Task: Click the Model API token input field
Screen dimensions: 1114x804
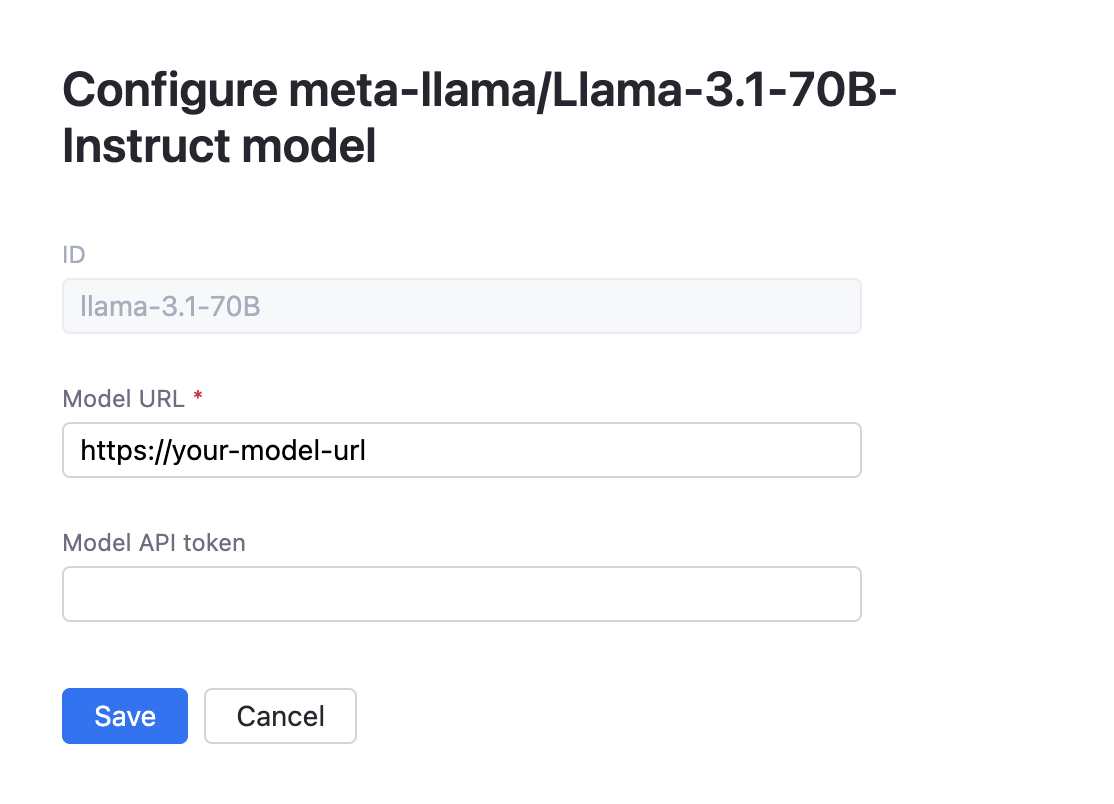Action: tap(460, 594)
